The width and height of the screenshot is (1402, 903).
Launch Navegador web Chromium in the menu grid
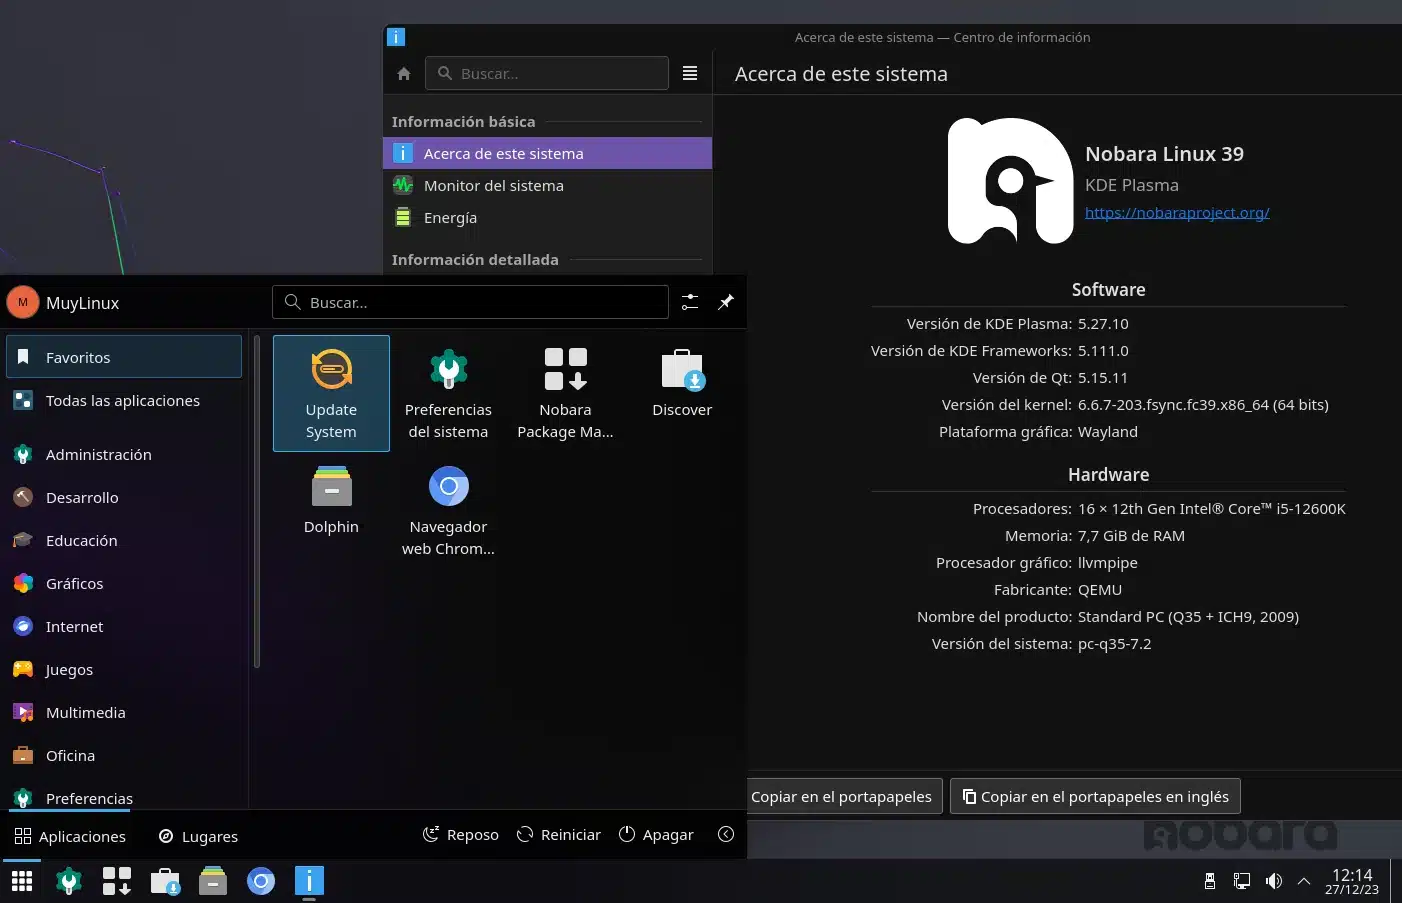pyautogui.click(x=448, y=511)
